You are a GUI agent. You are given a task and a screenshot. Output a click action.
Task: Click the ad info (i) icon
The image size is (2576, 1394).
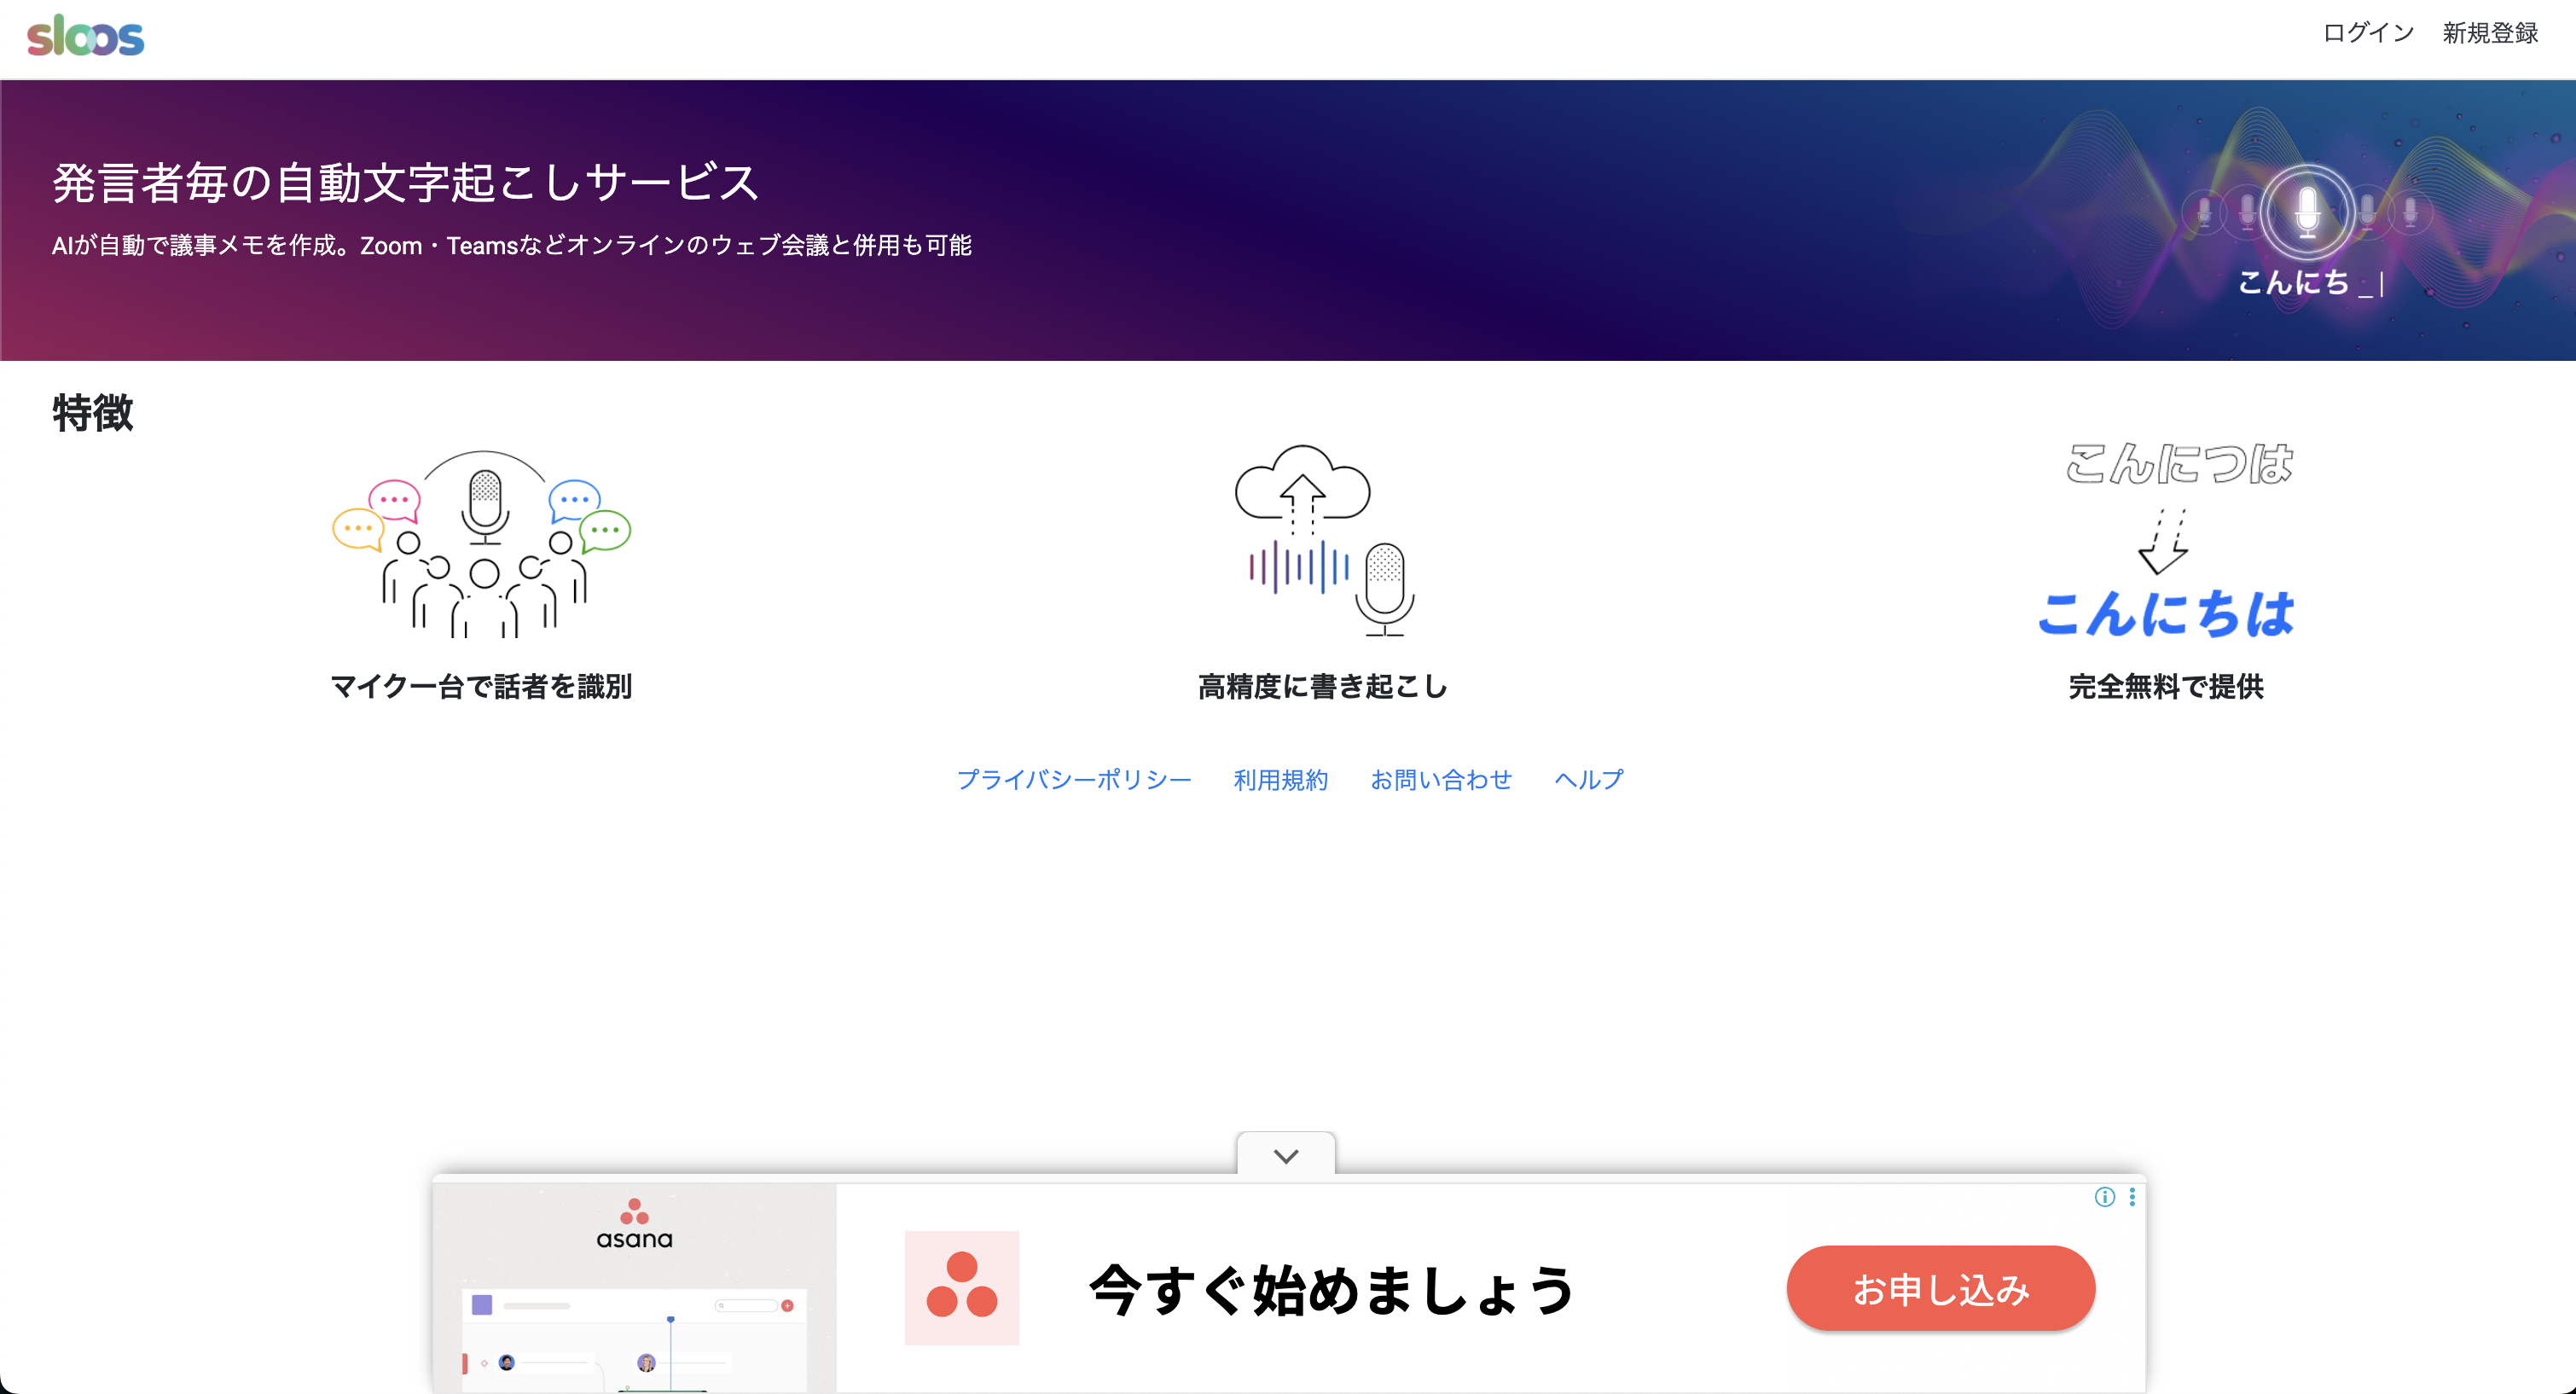tap(2104, 1197)
